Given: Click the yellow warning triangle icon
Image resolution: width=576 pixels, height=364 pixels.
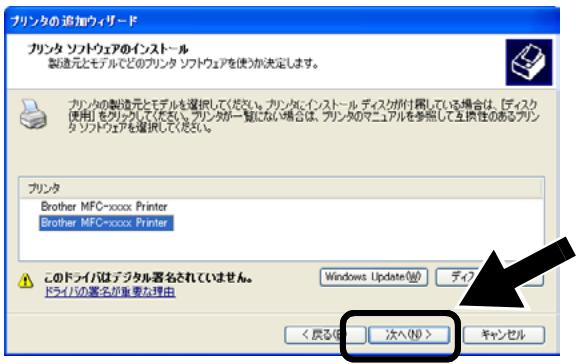Looking at the screenshot, I should 26,281.
